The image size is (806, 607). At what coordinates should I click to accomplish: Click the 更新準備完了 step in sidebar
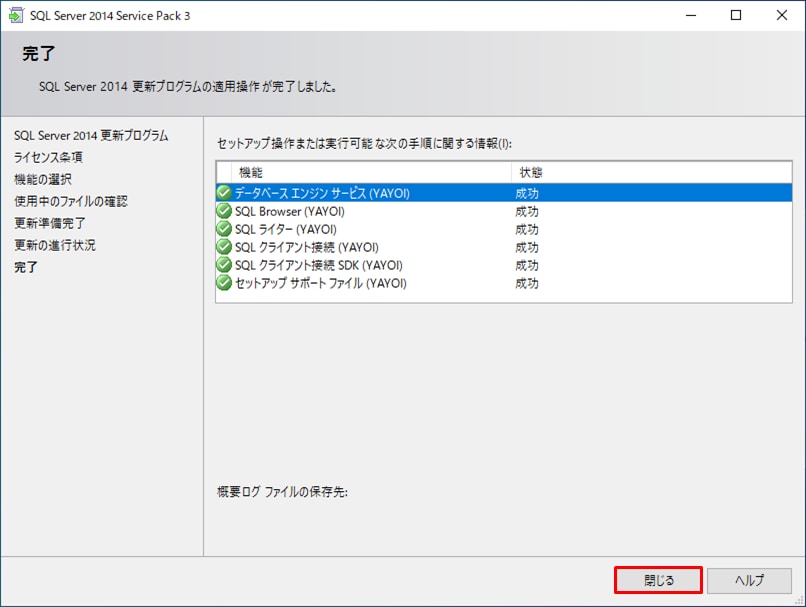[50, 223]
